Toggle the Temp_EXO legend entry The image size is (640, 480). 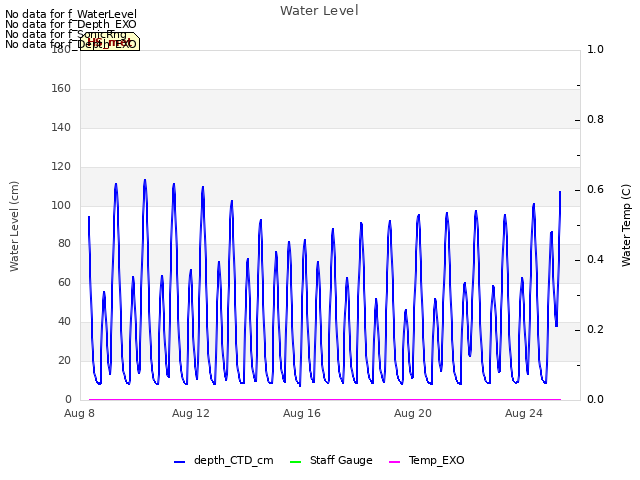pos(427,461)
